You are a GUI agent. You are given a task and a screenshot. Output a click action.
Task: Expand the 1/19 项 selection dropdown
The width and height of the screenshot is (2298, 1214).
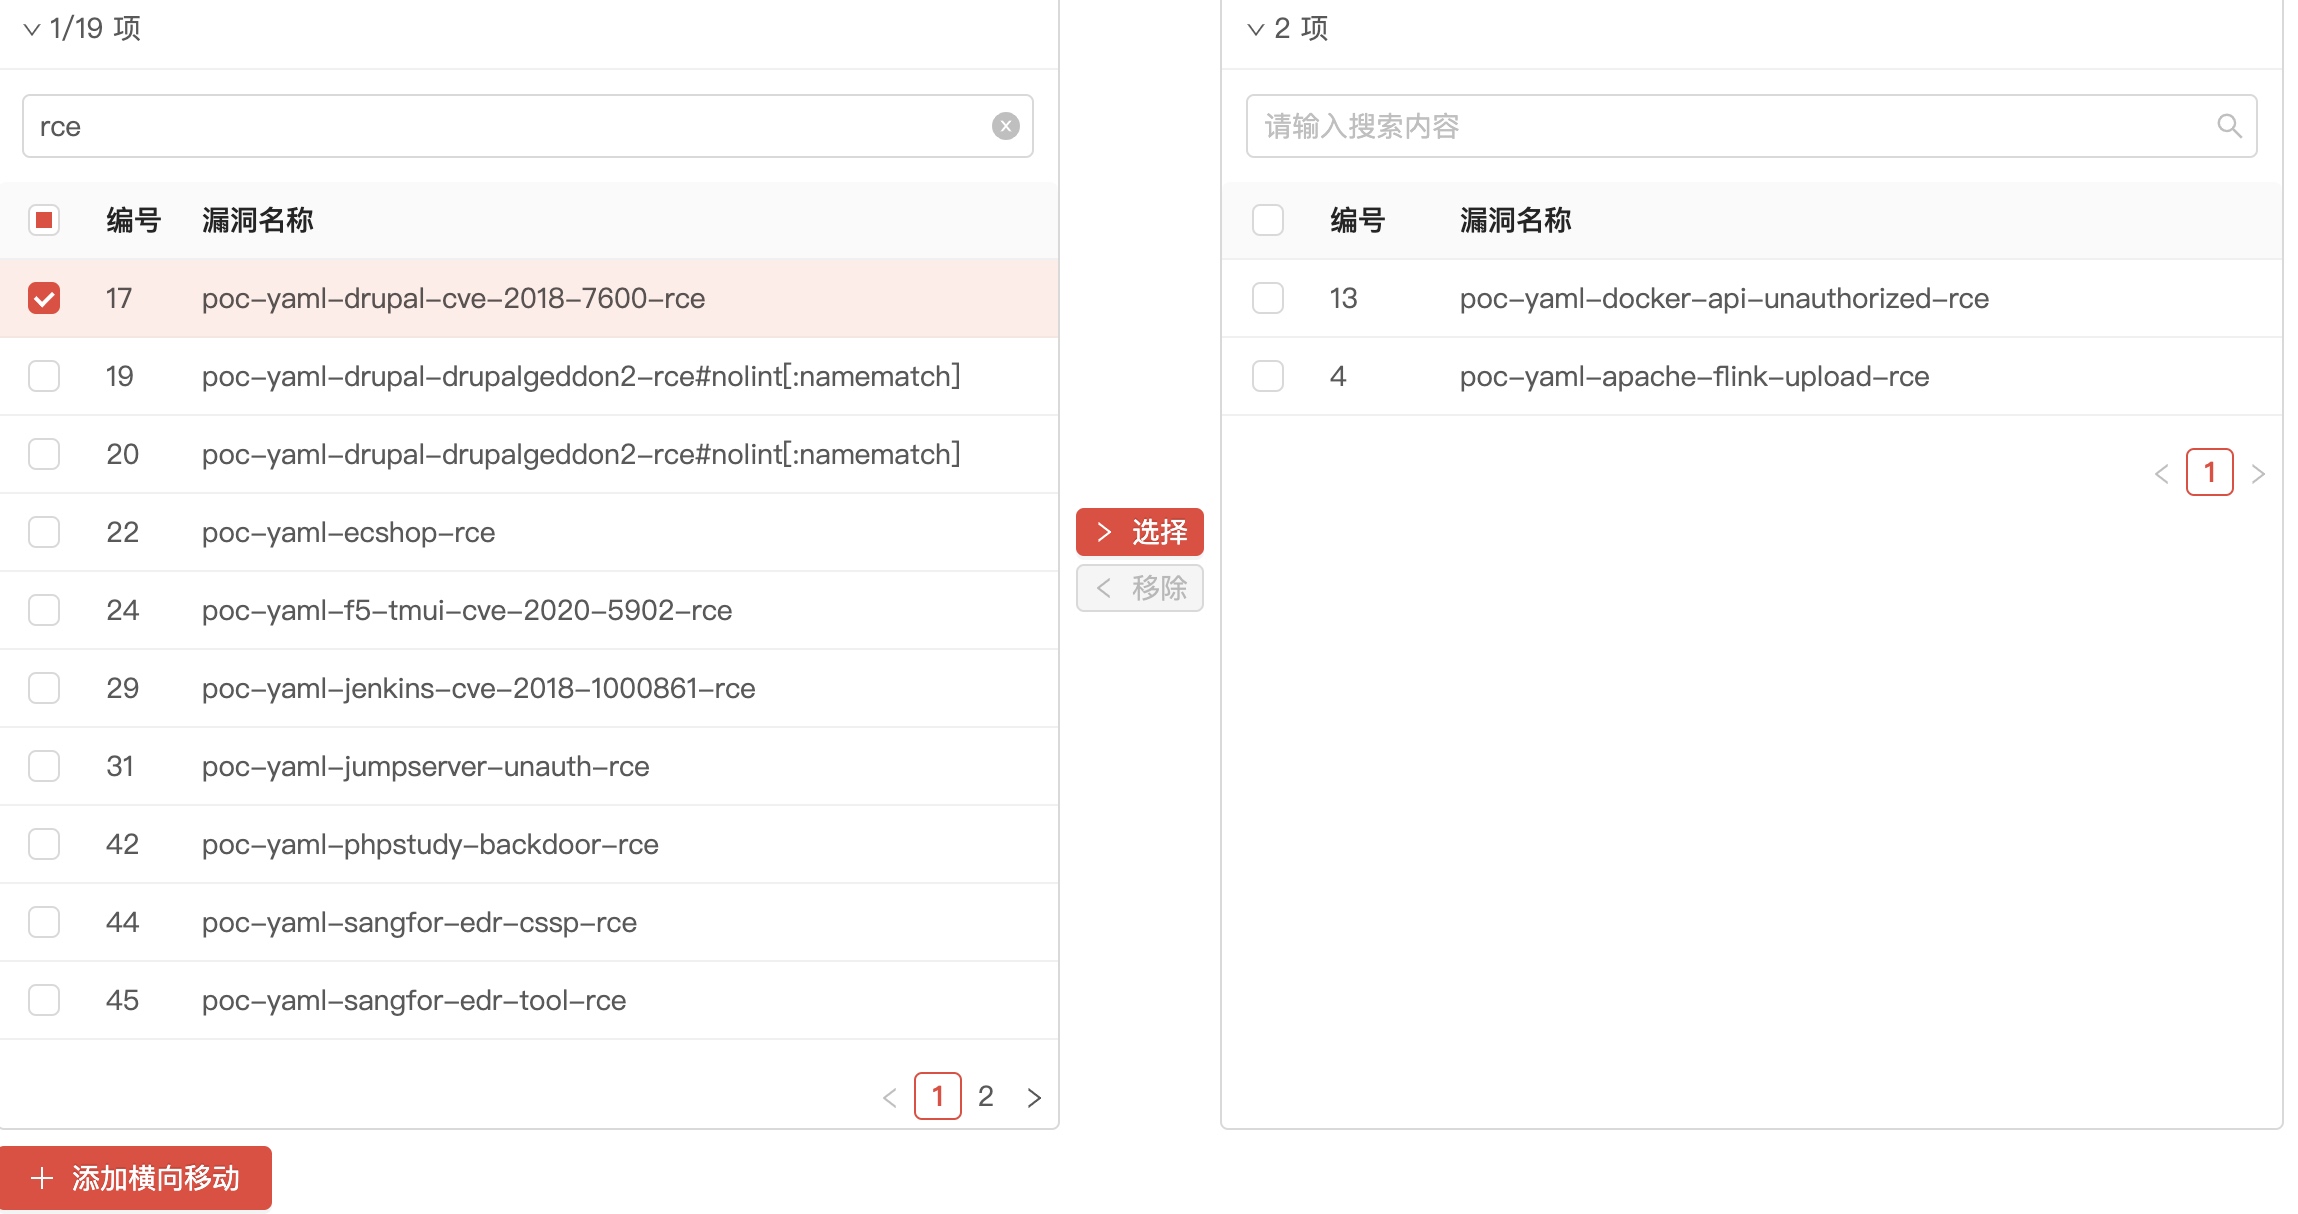[32, 29]
